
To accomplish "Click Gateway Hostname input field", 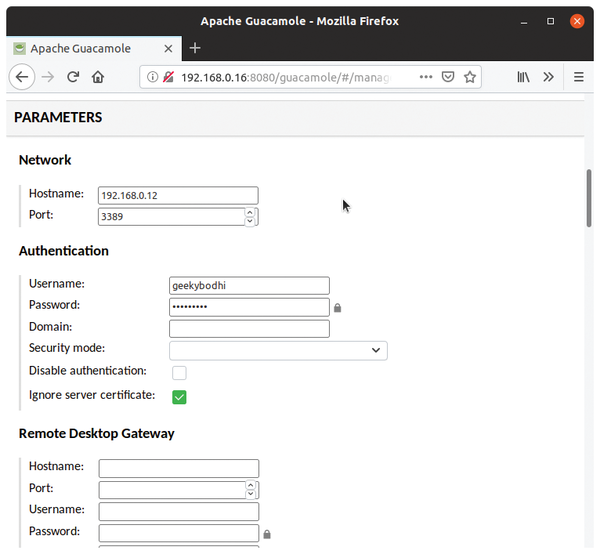I will click(179, 468).
